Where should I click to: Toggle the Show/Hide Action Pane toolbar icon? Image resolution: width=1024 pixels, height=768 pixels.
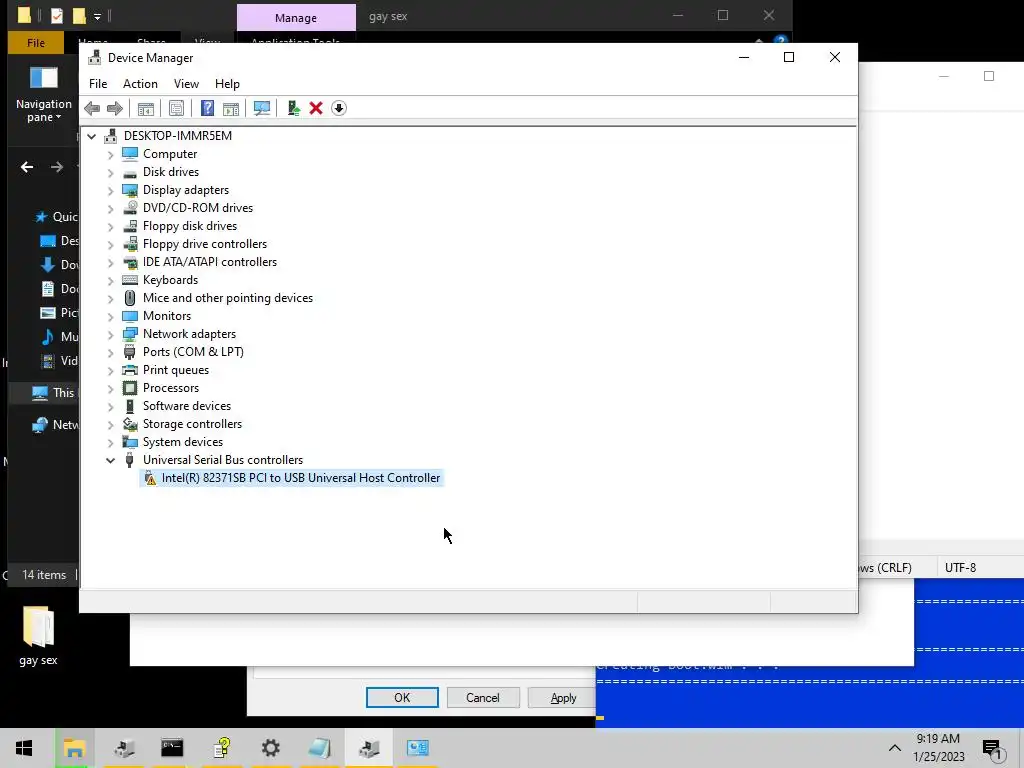tap(231, 108)
